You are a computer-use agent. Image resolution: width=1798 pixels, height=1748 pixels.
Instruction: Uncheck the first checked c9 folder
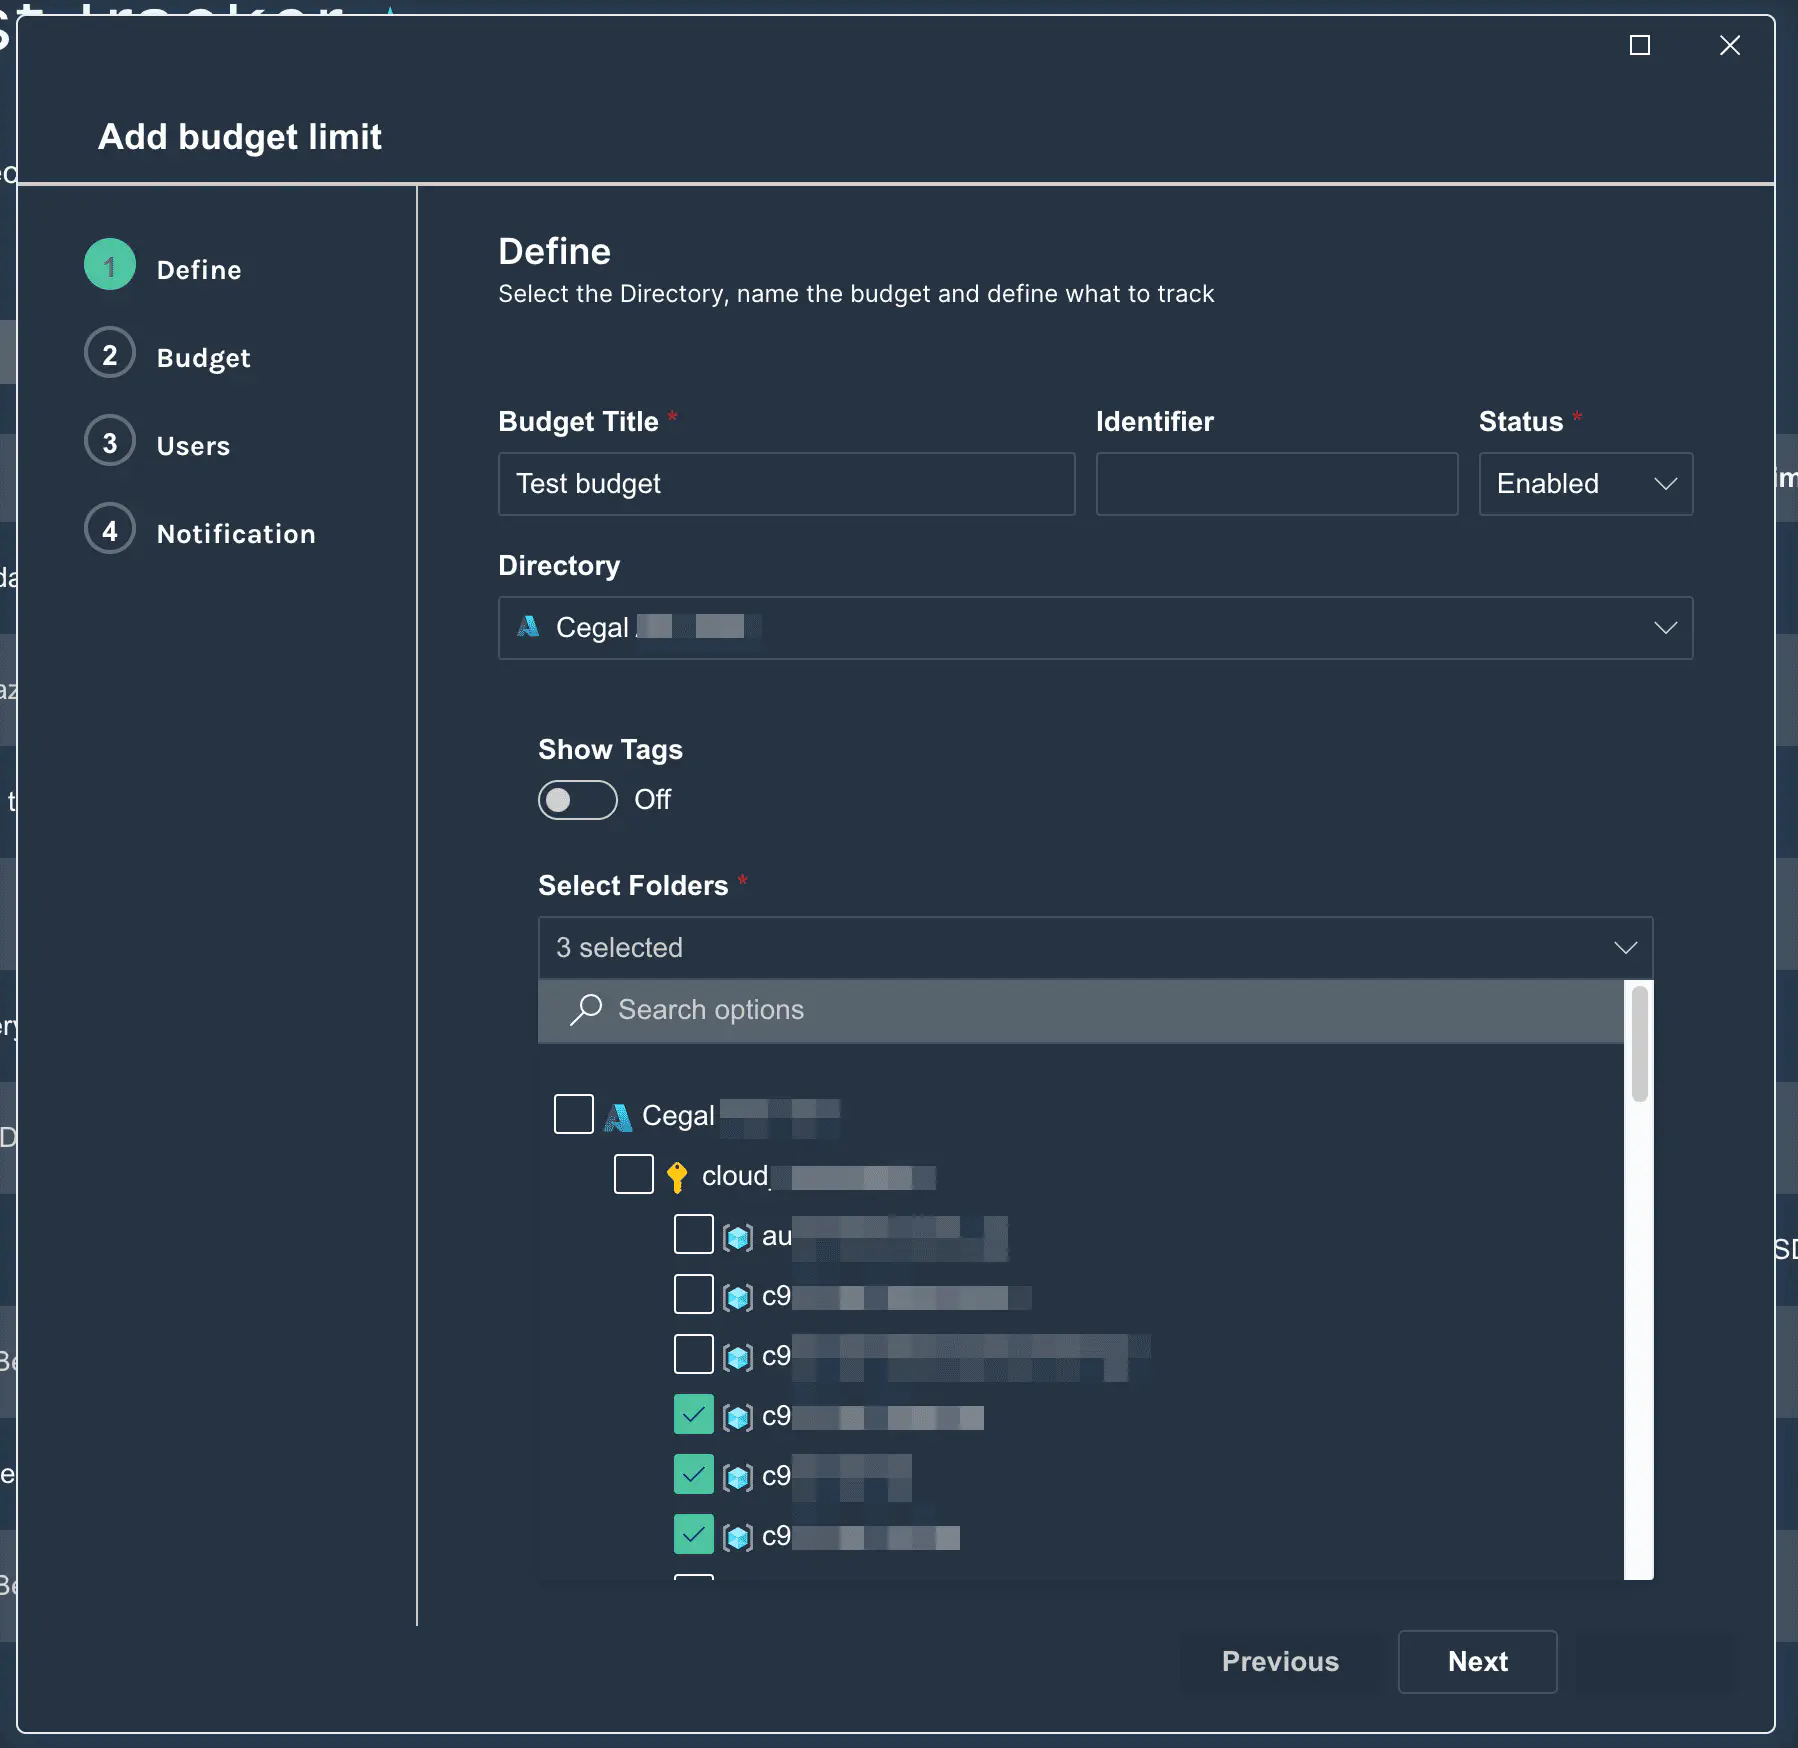pos(694,1415)
